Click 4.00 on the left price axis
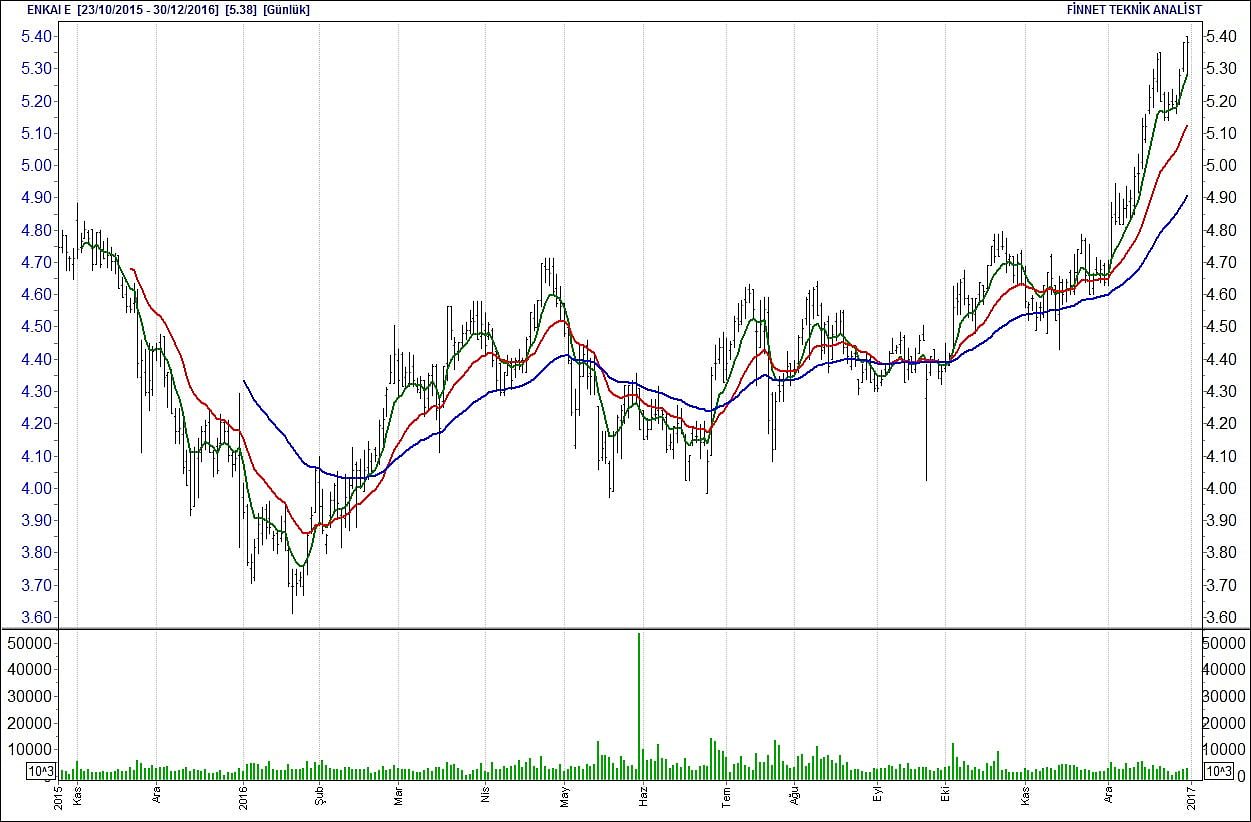The height and width of the screenshot is (822, 1251). pyautogui.click(x=36, y=488)
